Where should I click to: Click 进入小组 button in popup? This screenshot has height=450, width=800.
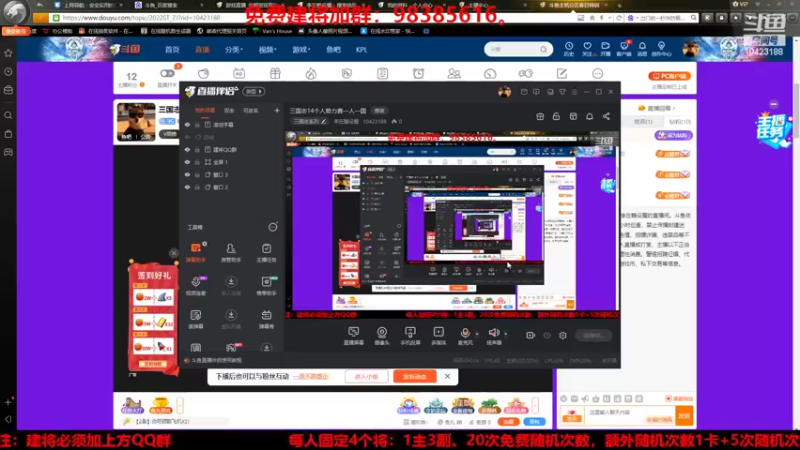click(366, 377)
